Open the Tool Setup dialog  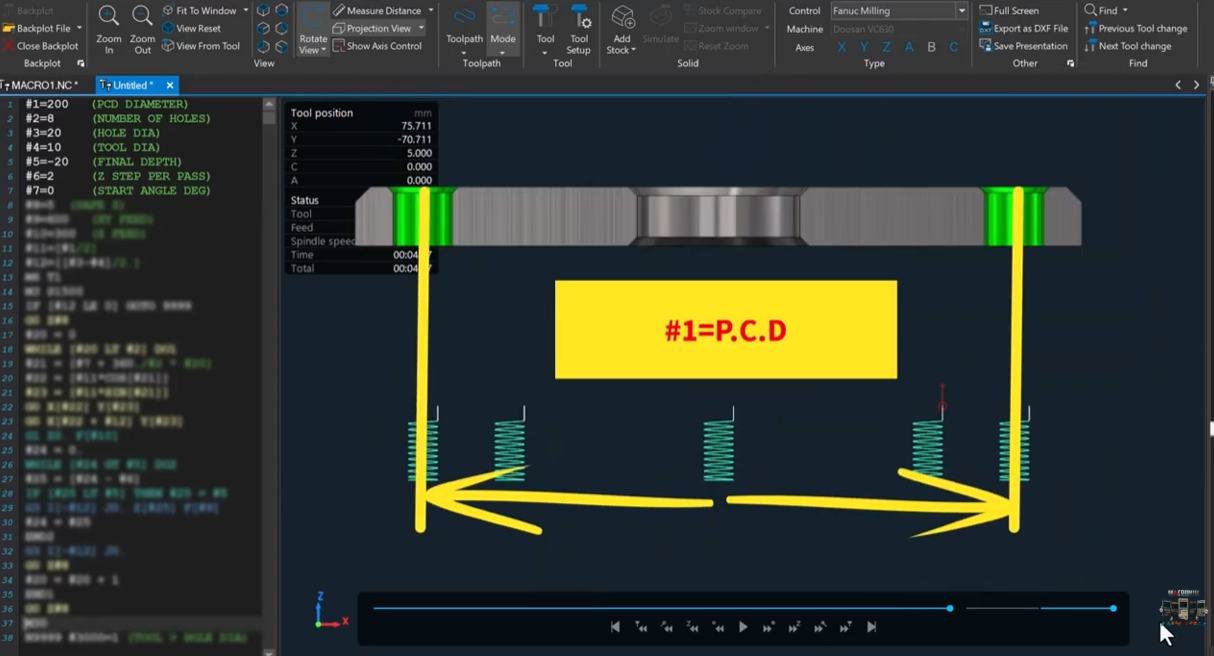[578, 30]
